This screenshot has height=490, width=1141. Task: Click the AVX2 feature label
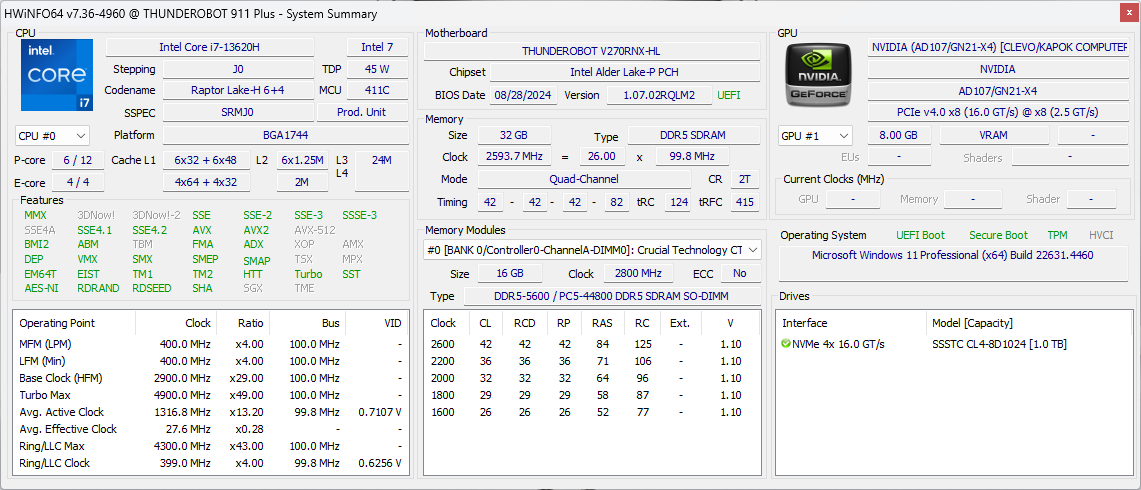[256, 230]
